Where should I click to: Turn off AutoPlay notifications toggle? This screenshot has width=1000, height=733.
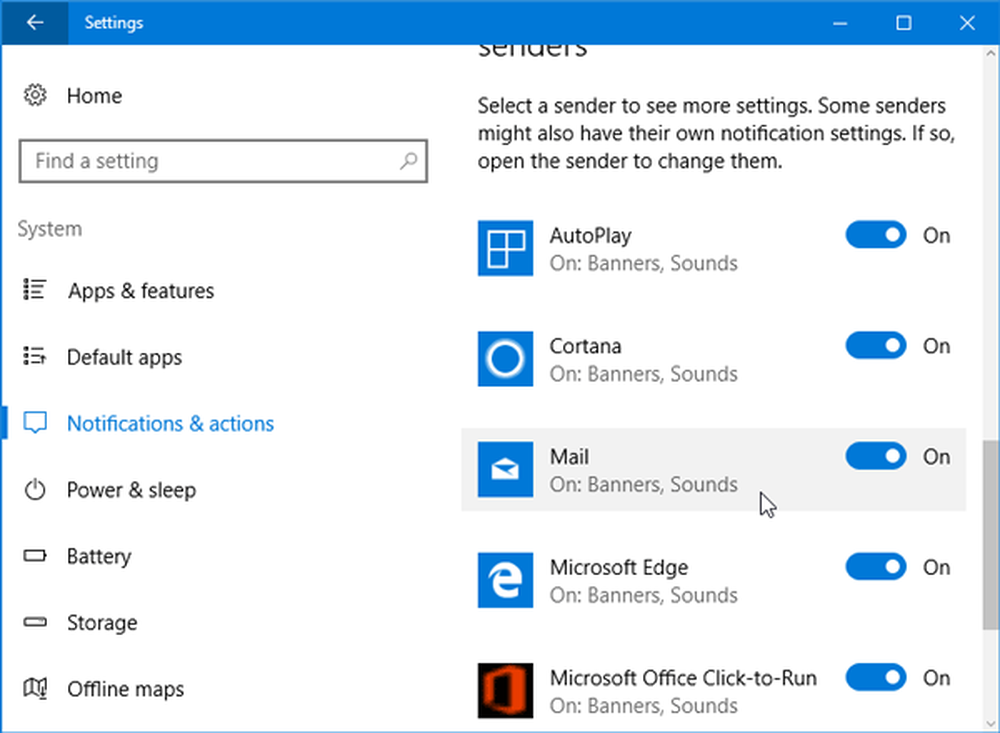pos(876,236)
